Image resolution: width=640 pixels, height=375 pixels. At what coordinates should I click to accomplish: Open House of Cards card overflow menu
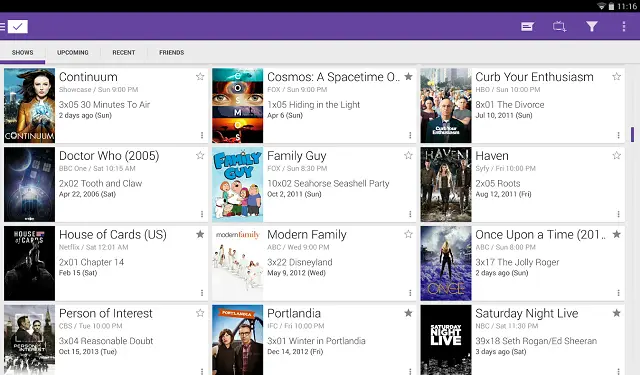click(202, 293)
